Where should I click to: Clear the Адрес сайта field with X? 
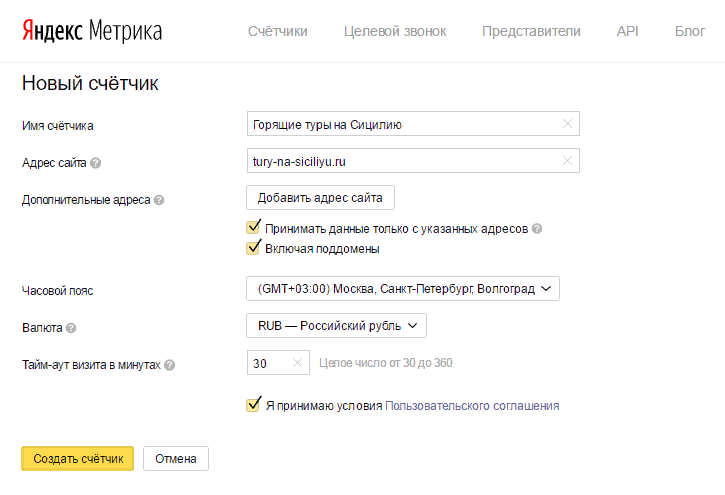click(x=567, y=161)
